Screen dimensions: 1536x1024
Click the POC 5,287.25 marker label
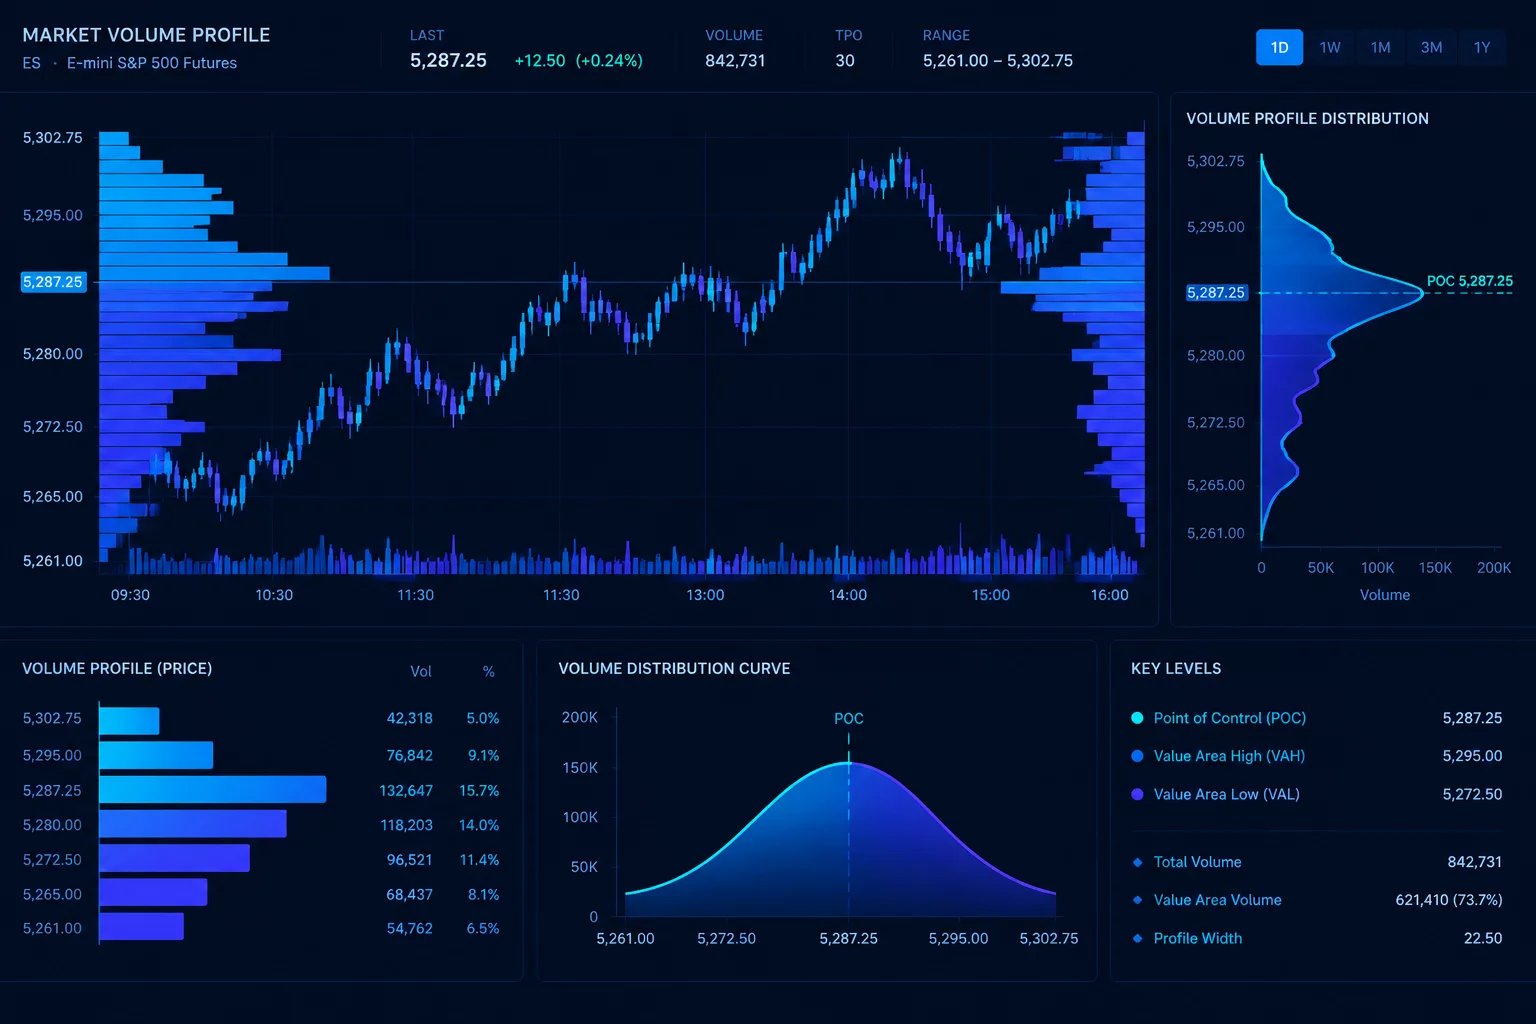(1469, 281)
